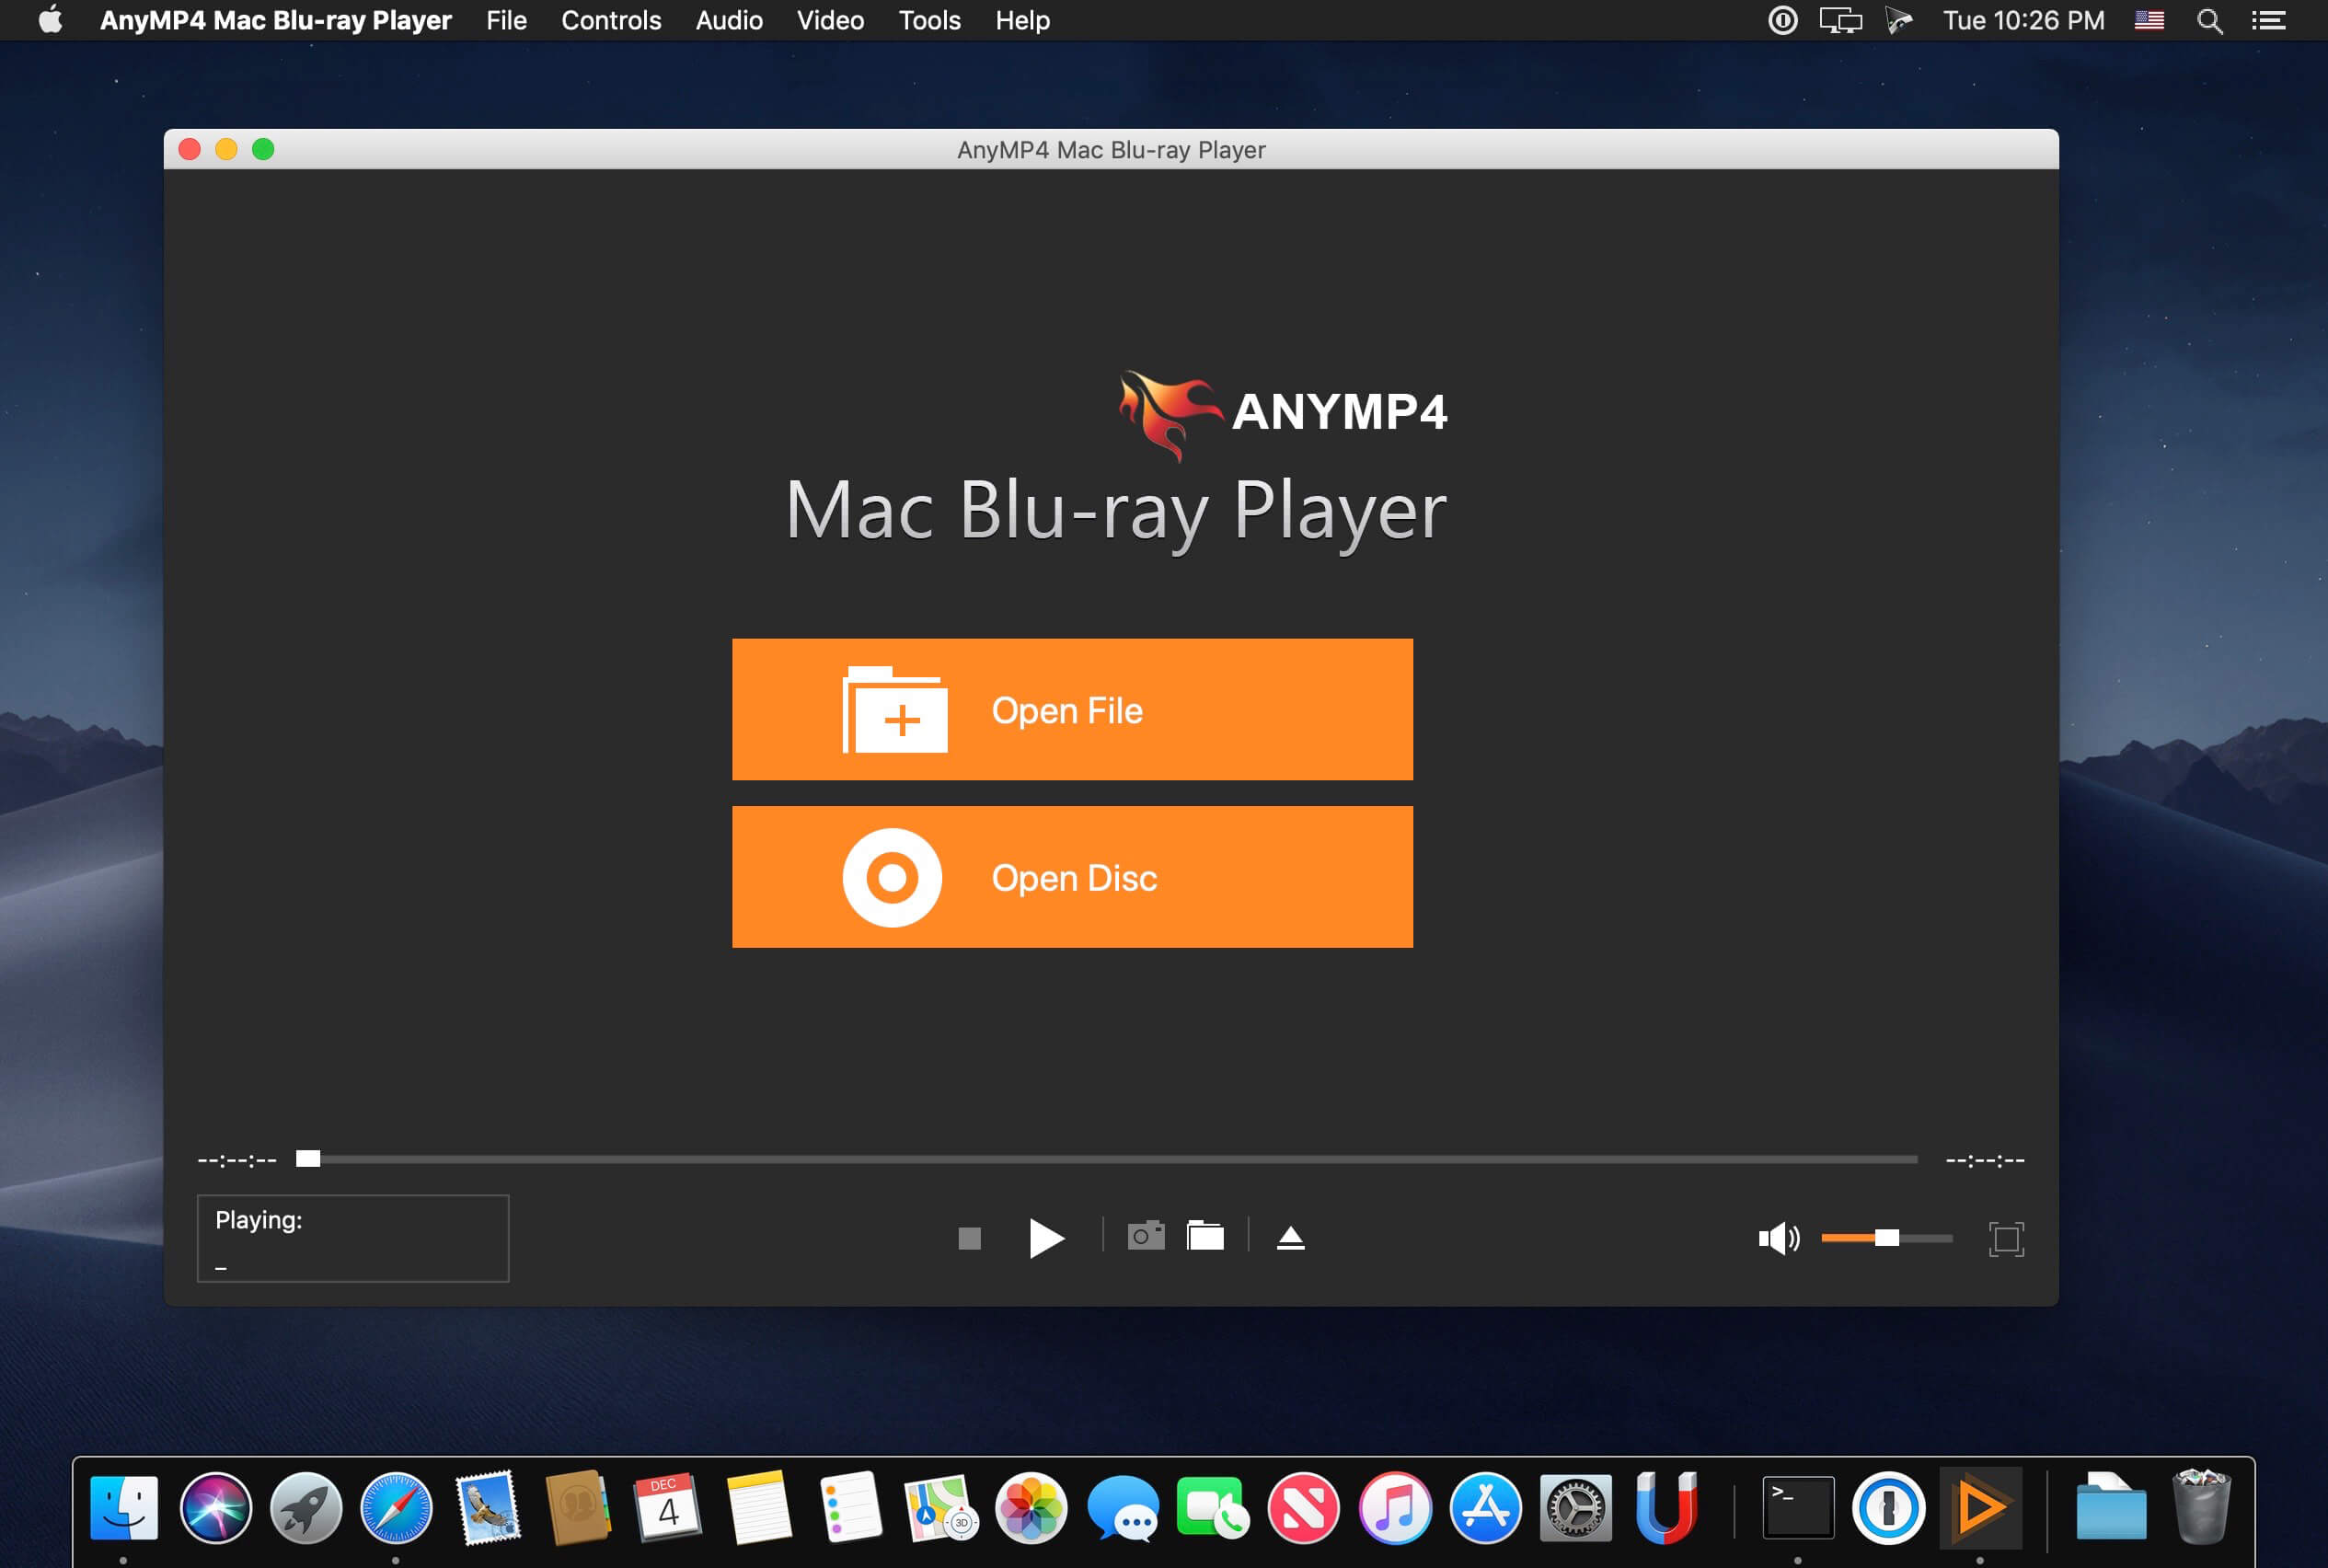
Task: Click the Open Disc button
Action: (1072, 877)
